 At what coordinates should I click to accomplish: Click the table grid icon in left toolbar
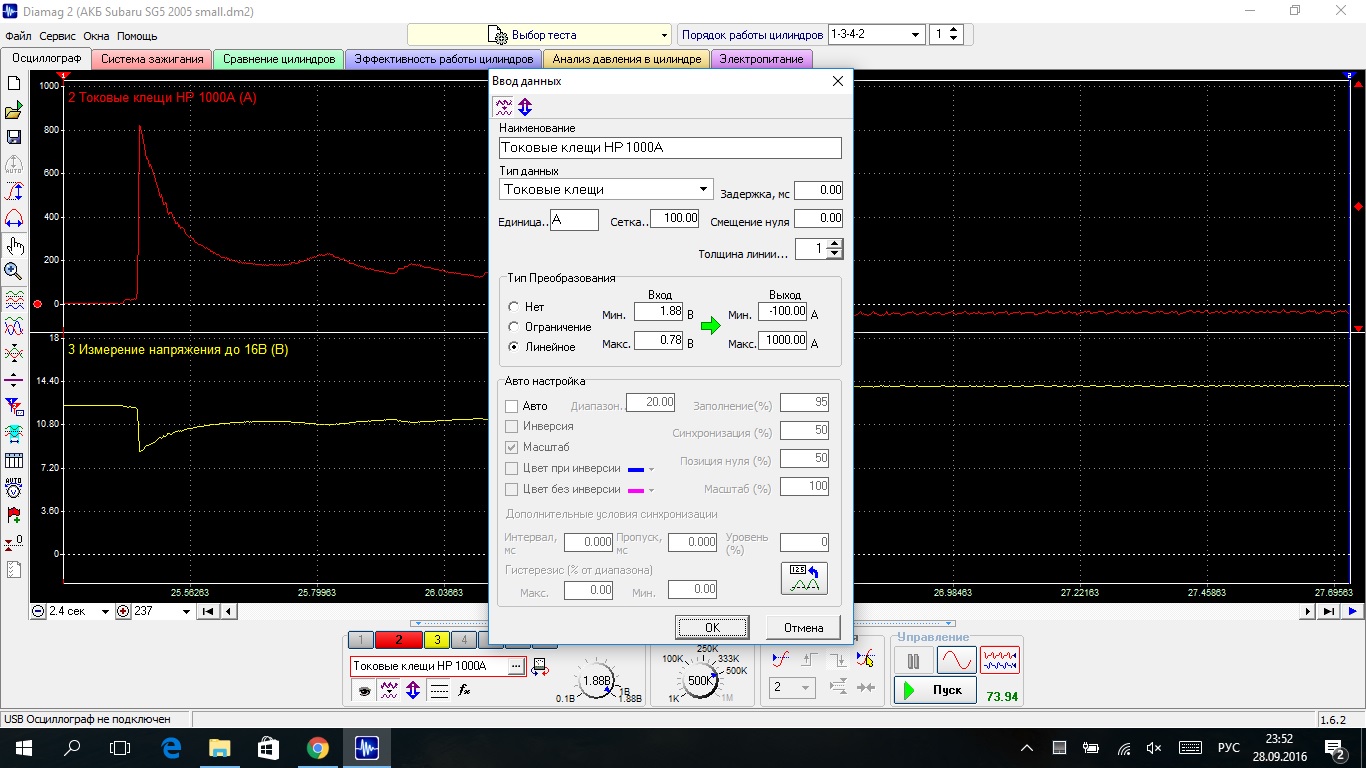[14, 461]
